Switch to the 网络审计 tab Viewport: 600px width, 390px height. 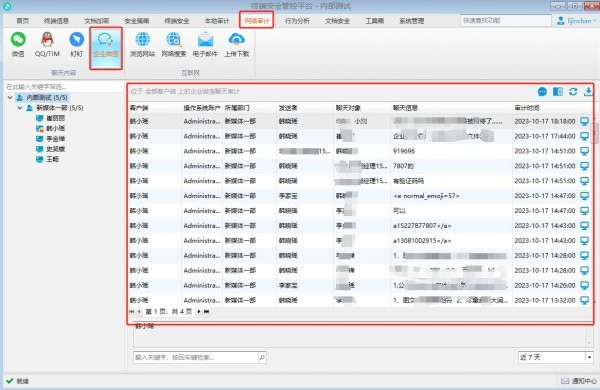pos(257,21)
